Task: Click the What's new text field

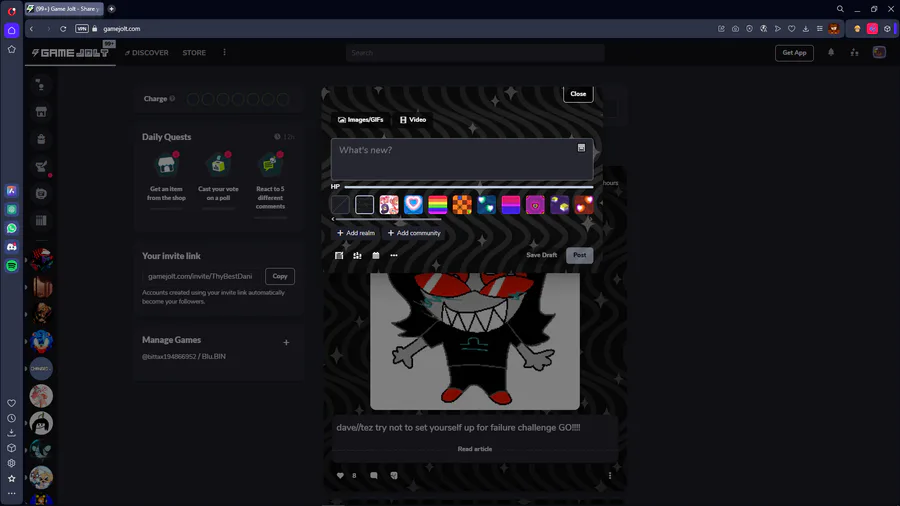Action: [x=462, y=159]
